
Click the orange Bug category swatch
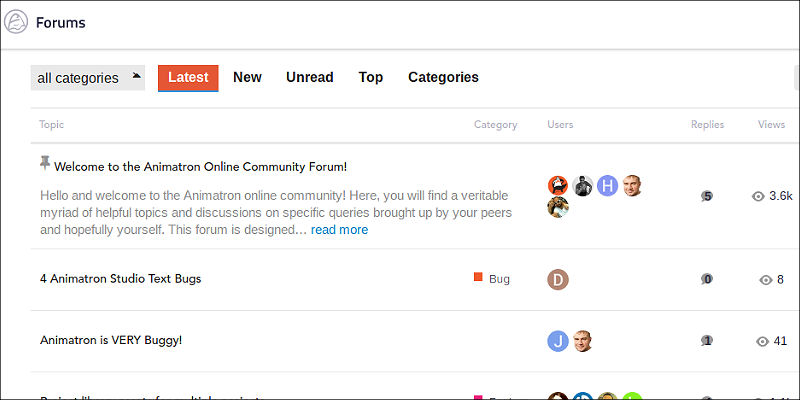coord(478,277)
